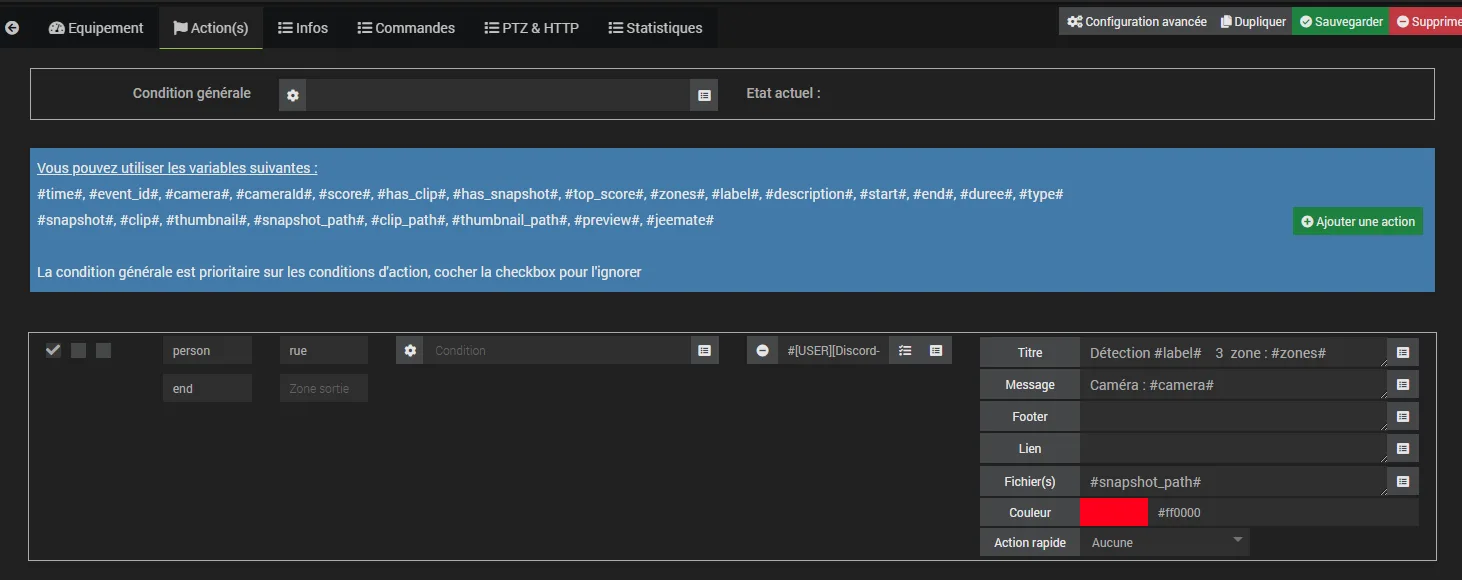Open the red Couleur swatch

pos(1114,512)
